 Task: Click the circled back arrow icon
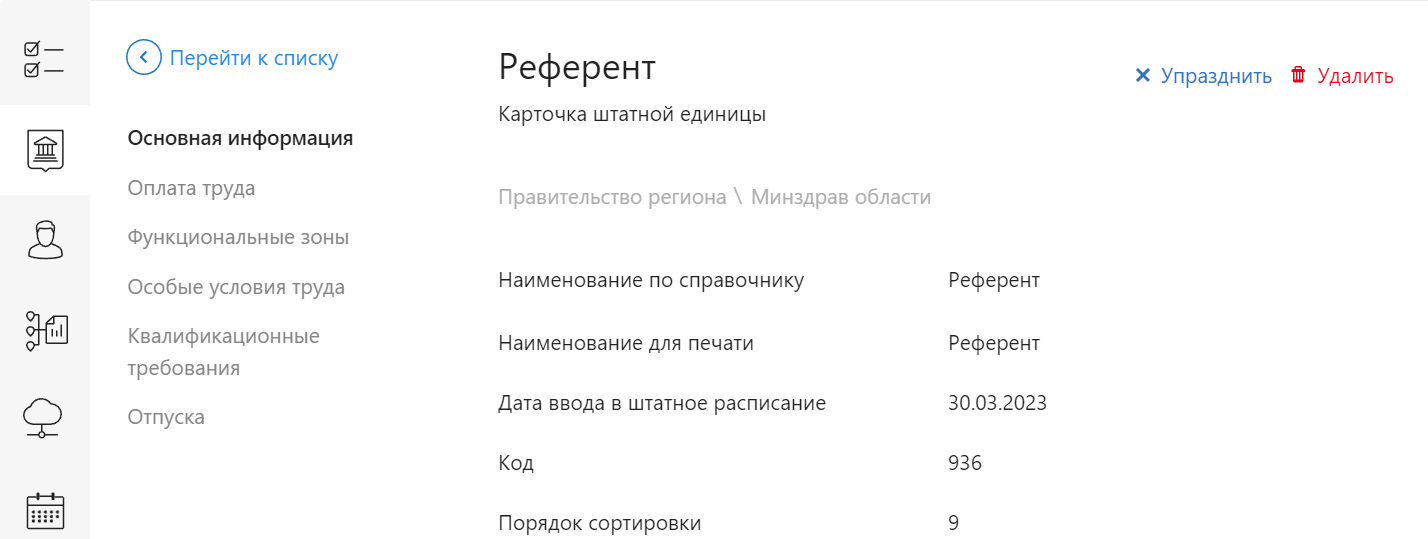[144, 58]
